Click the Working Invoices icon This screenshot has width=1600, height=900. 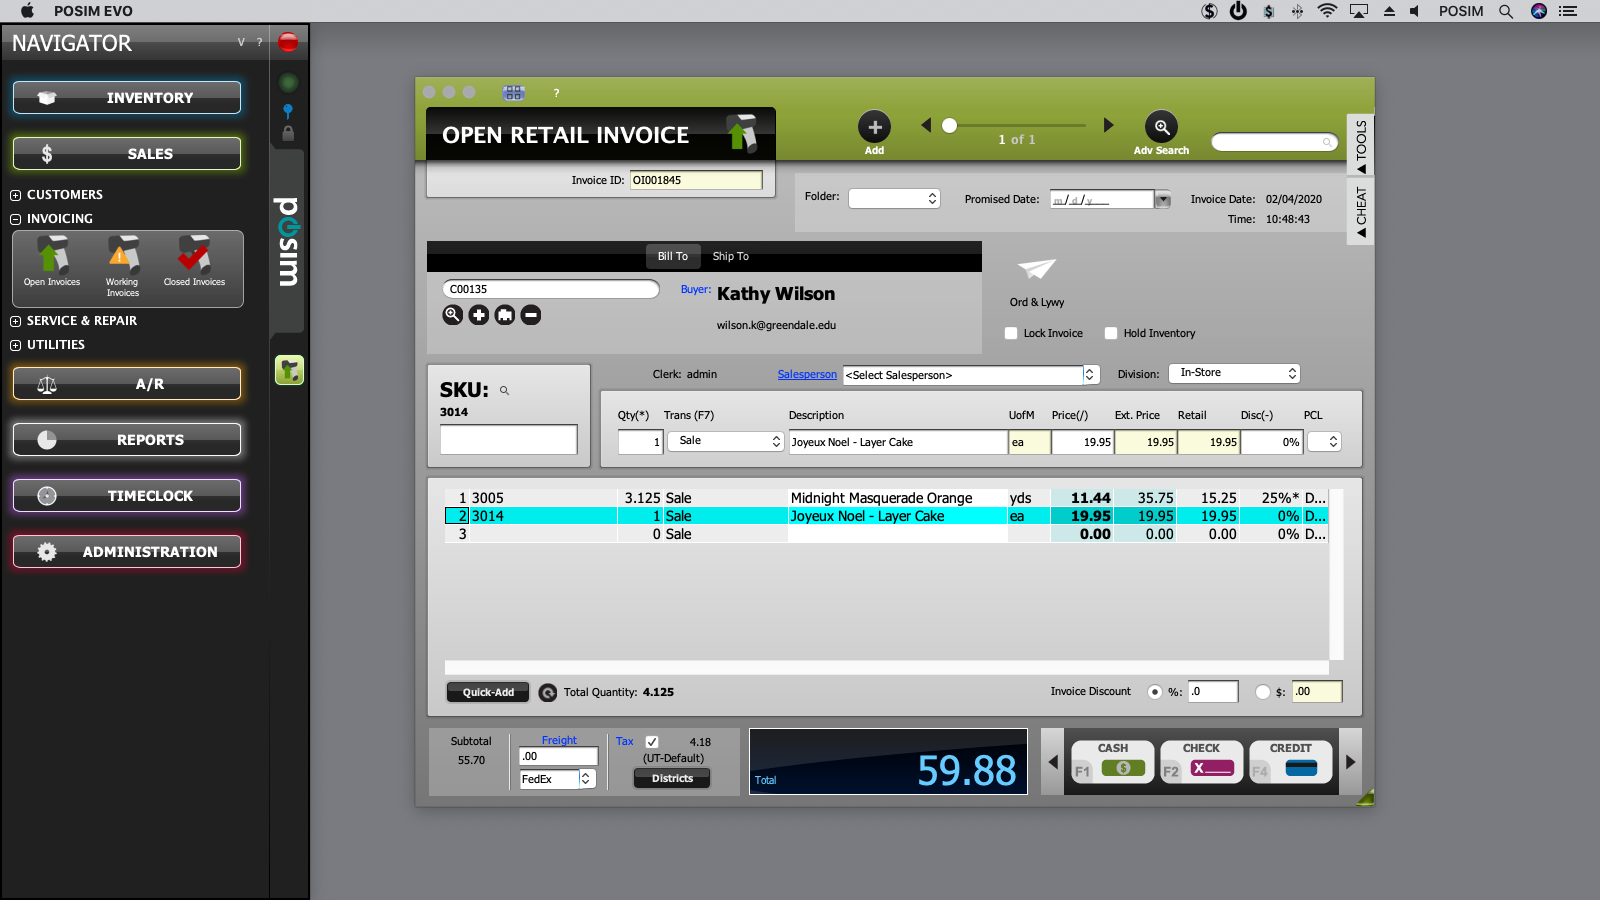122,258
